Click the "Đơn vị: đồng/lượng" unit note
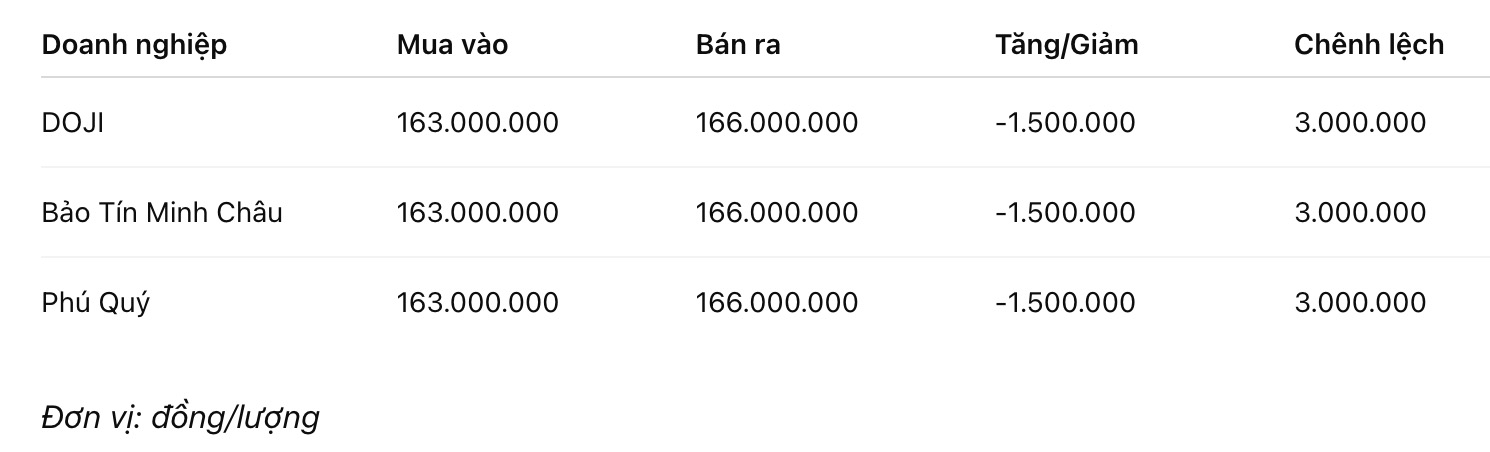The width and height of the screenshot is (1490, 452). pyautogui.click(x=180, y=418)
